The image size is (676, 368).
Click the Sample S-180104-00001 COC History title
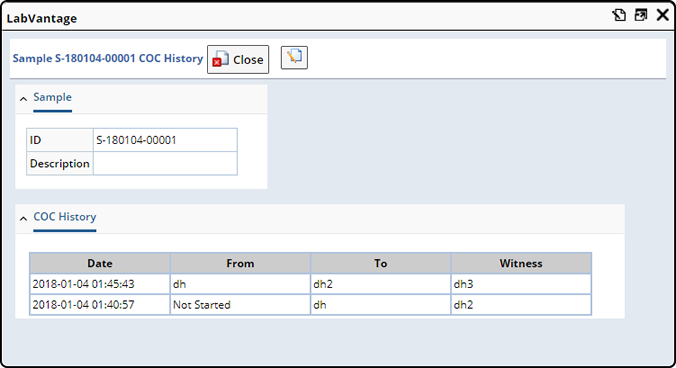(108, 58)
